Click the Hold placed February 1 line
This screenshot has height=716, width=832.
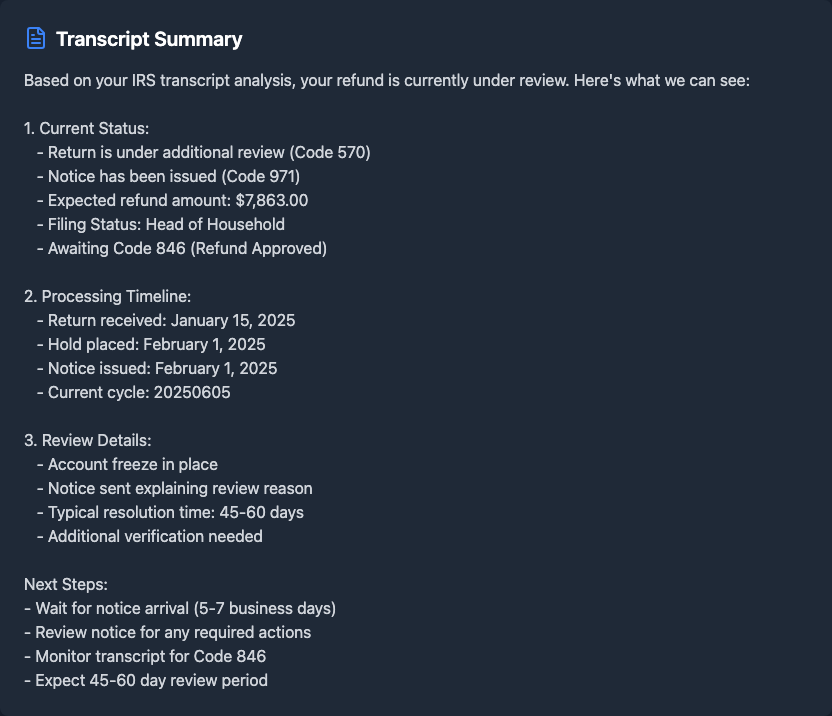pos(156,344)
